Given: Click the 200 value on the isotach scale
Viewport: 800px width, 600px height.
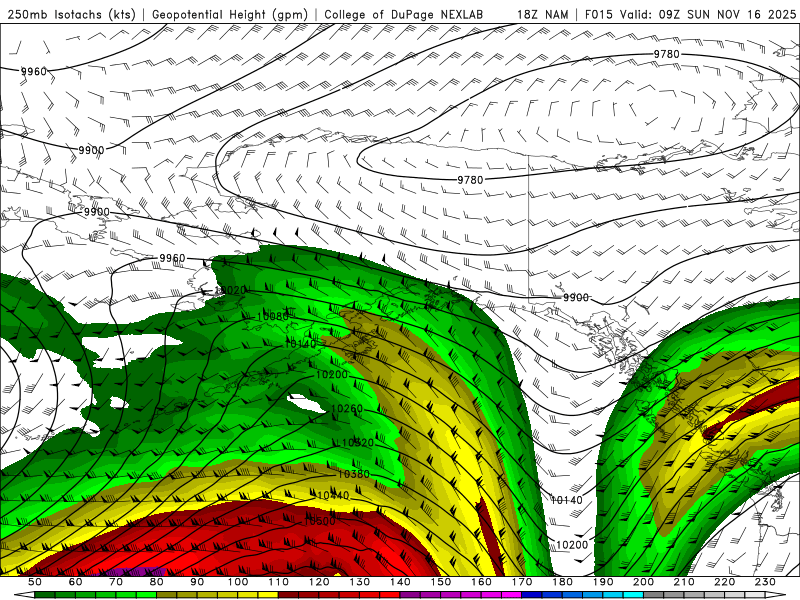Looking at the screenshot, I should click(x=643, y=582).
